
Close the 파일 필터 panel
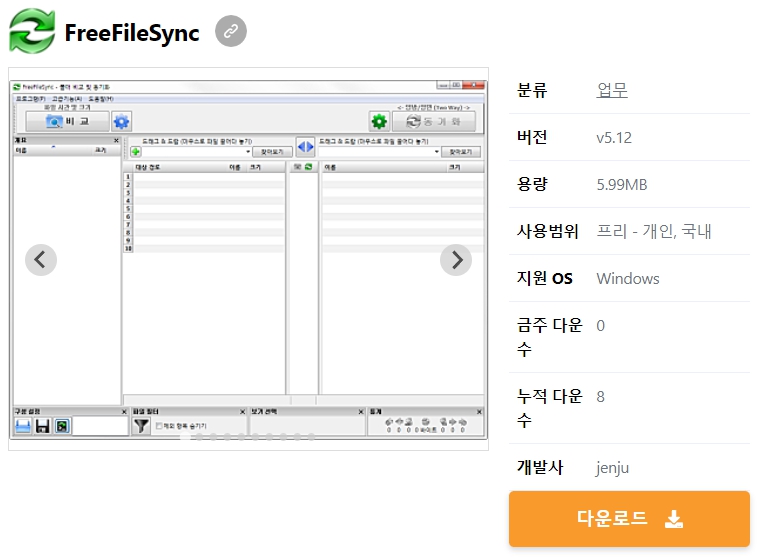pos(243,411)
